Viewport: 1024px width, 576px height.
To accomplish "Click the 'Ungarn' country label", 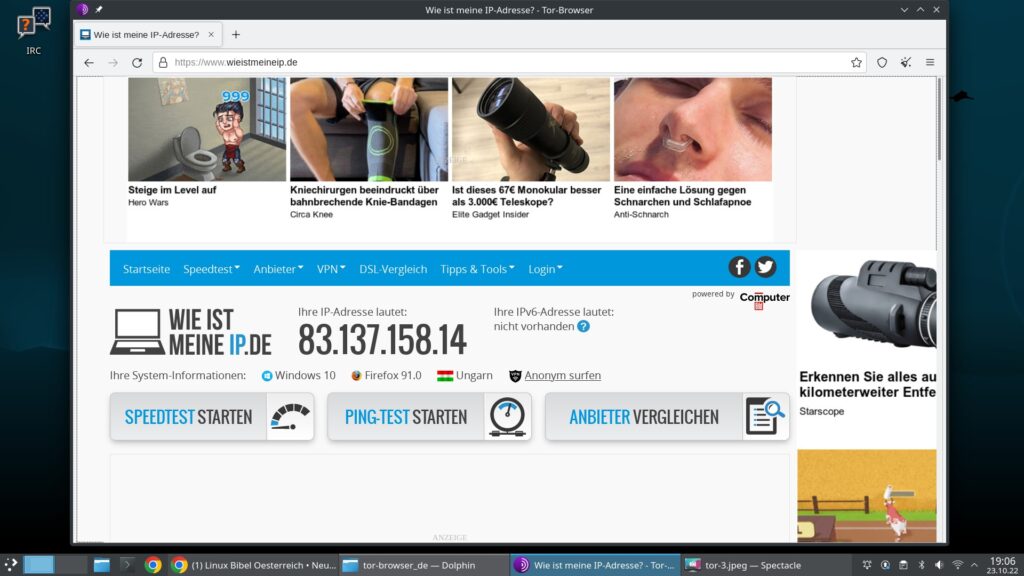I will click(x=474, y=376).
